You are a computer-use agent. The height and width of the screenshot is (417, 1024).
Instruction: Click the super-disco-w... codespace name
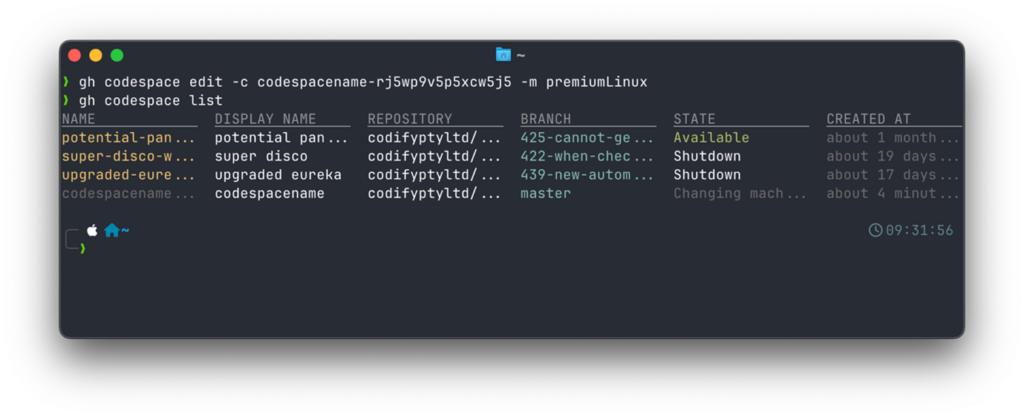pyautogui.click(x=129, y=157)
